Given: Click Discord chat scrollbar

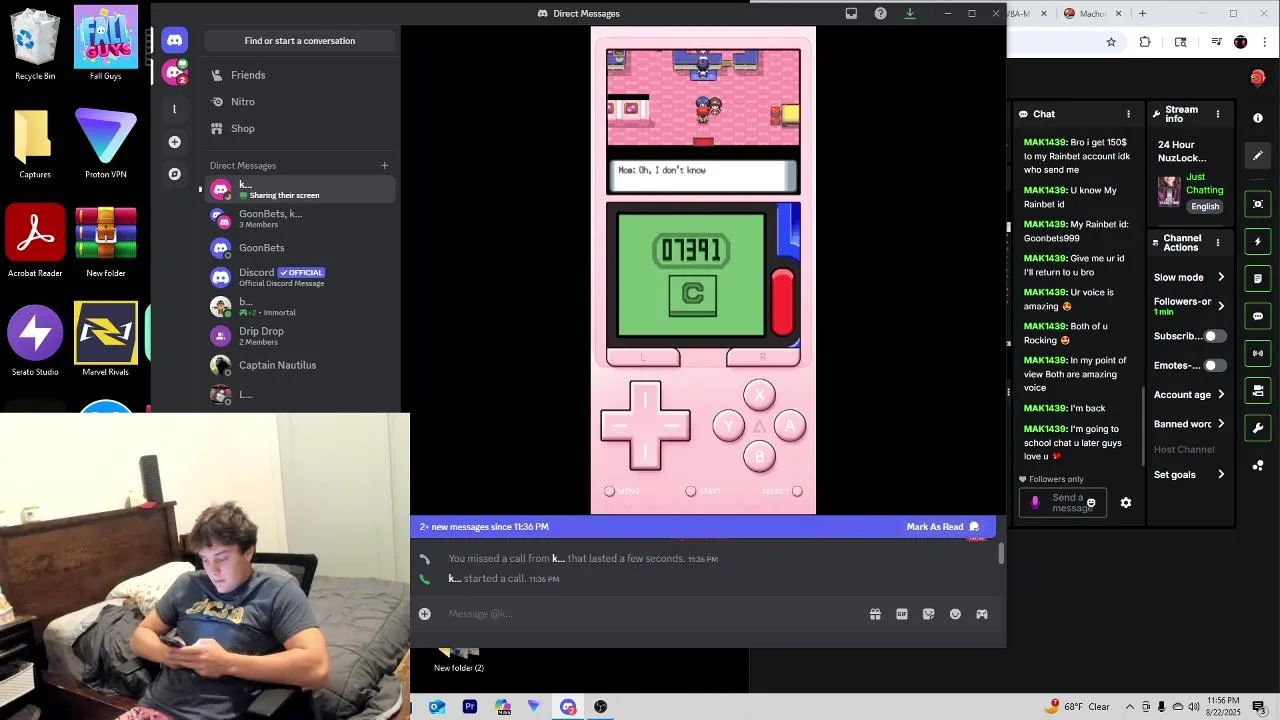Looking at the screenshot, I should 1001,552.
